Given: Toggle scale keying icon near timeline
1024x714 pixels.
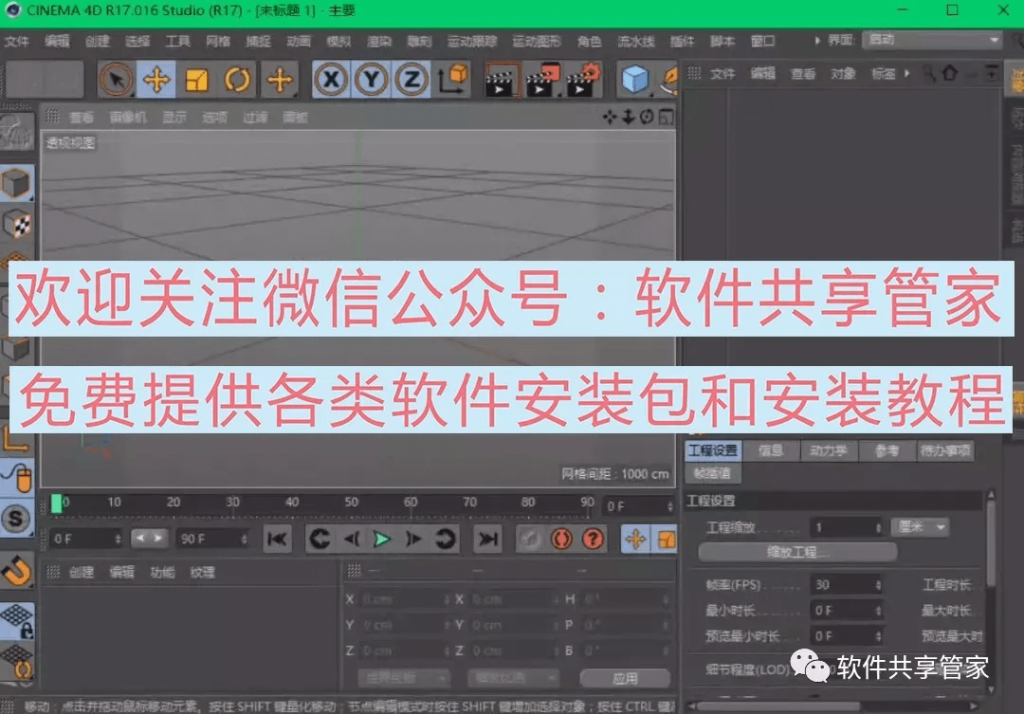Looking at the screenshot, I should (x=665, y=539).
